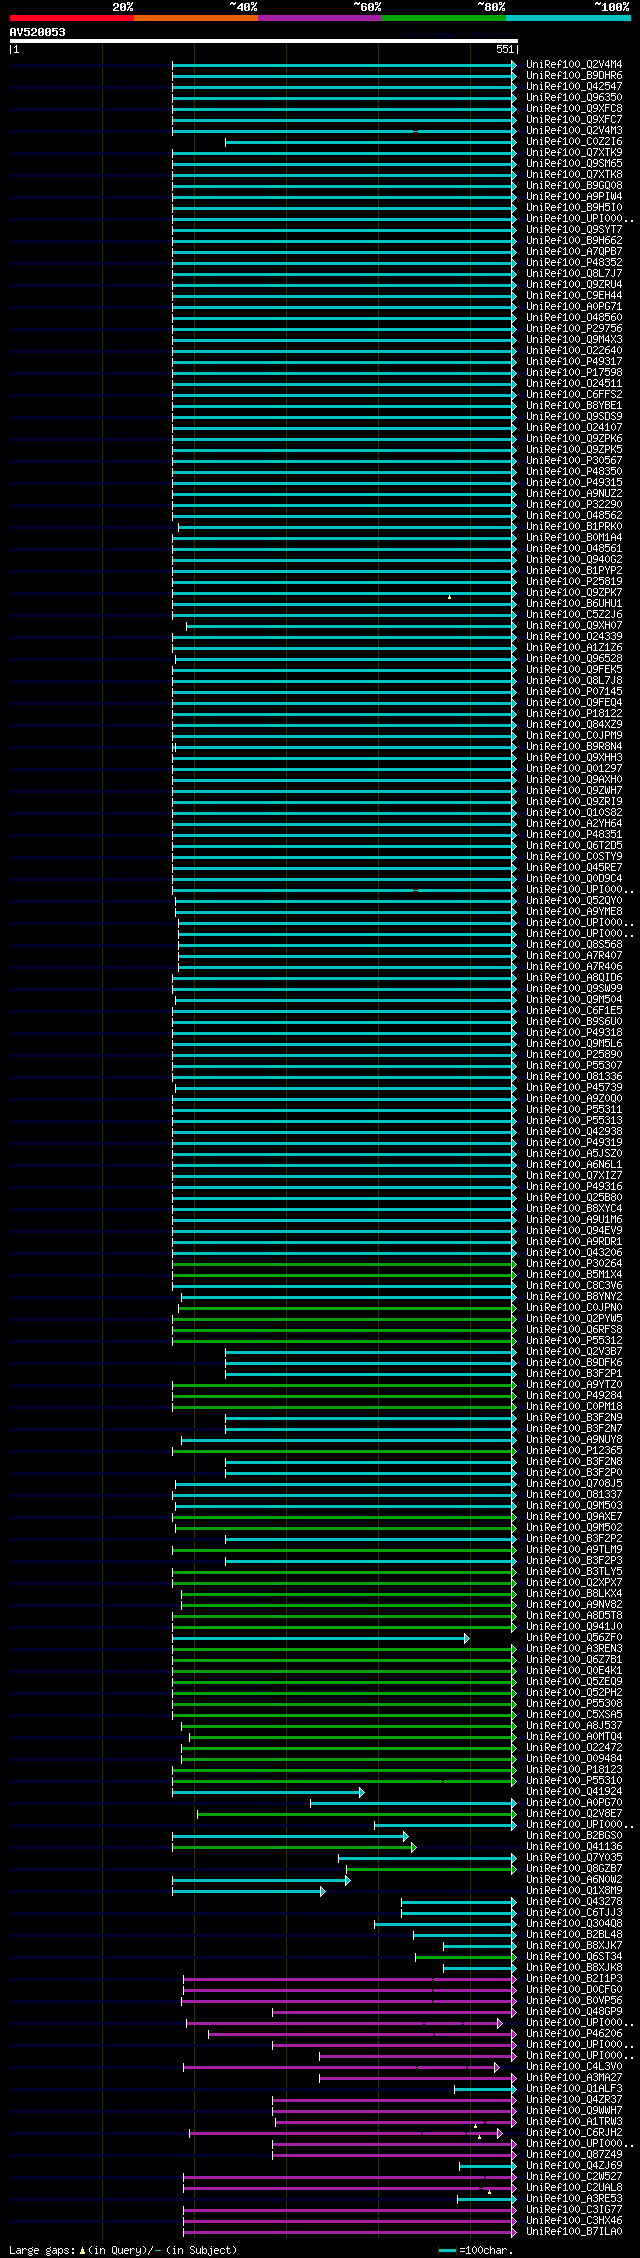Select the UniRef100_Q2PYW5 label

(574, 1319)
